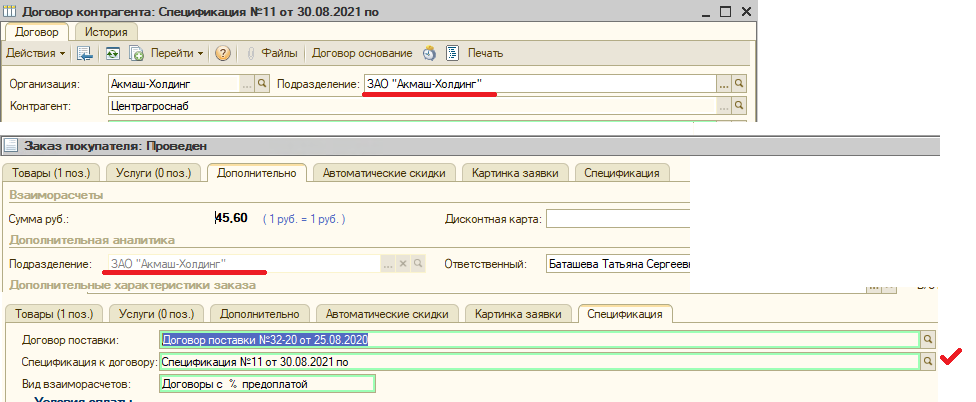976x402 pixels.
Task: Open Спецификация к договору via magnifier icon
Action: click(x=927, y=361)
